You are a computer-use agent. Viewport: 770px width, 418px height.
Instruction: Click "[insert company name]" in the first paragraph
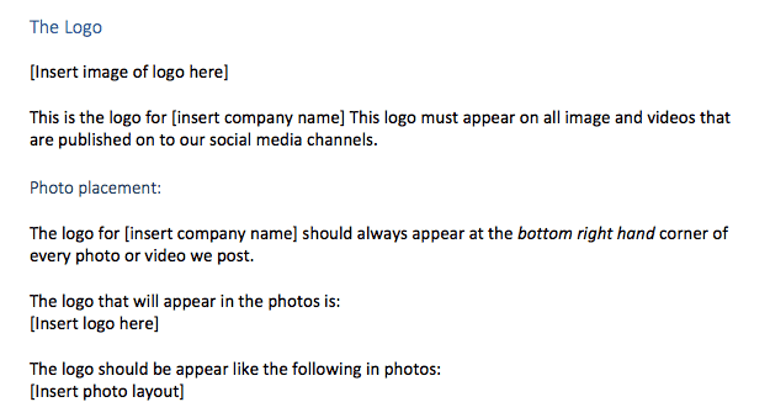(x=265, y=118)
